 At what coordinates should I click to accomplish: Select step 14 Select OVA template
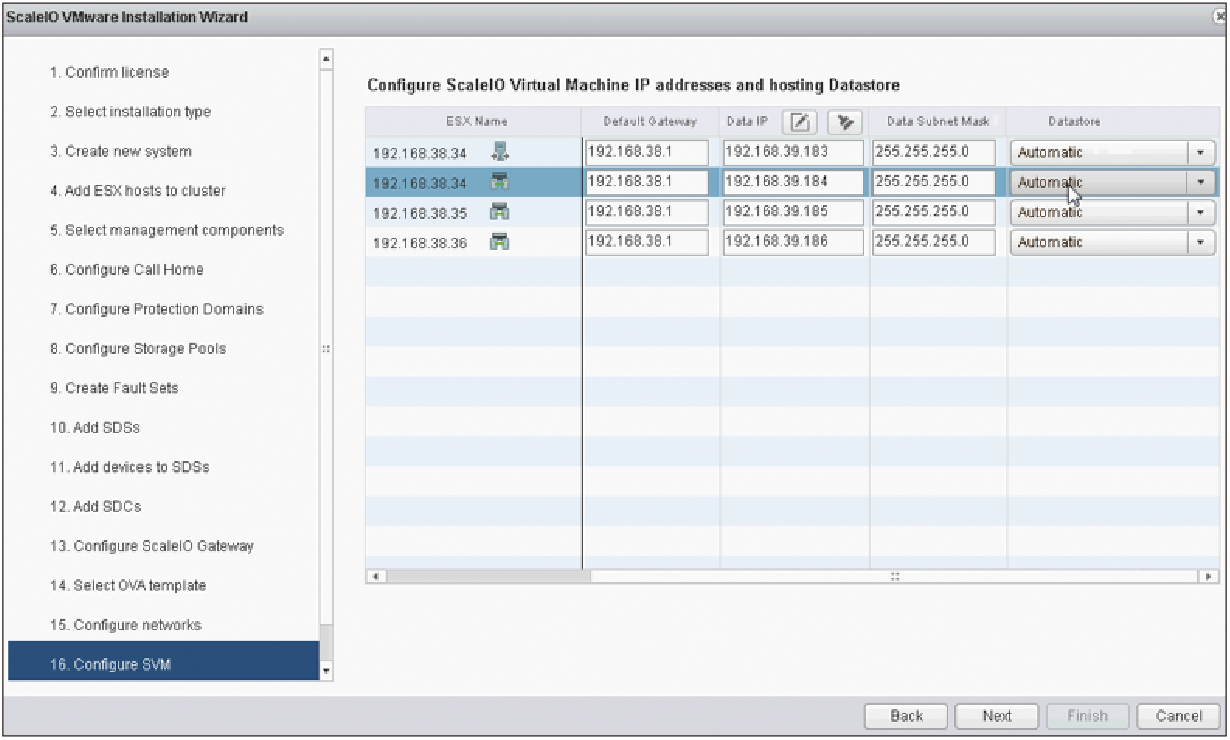pyautogui.click(x=127, y=586)
